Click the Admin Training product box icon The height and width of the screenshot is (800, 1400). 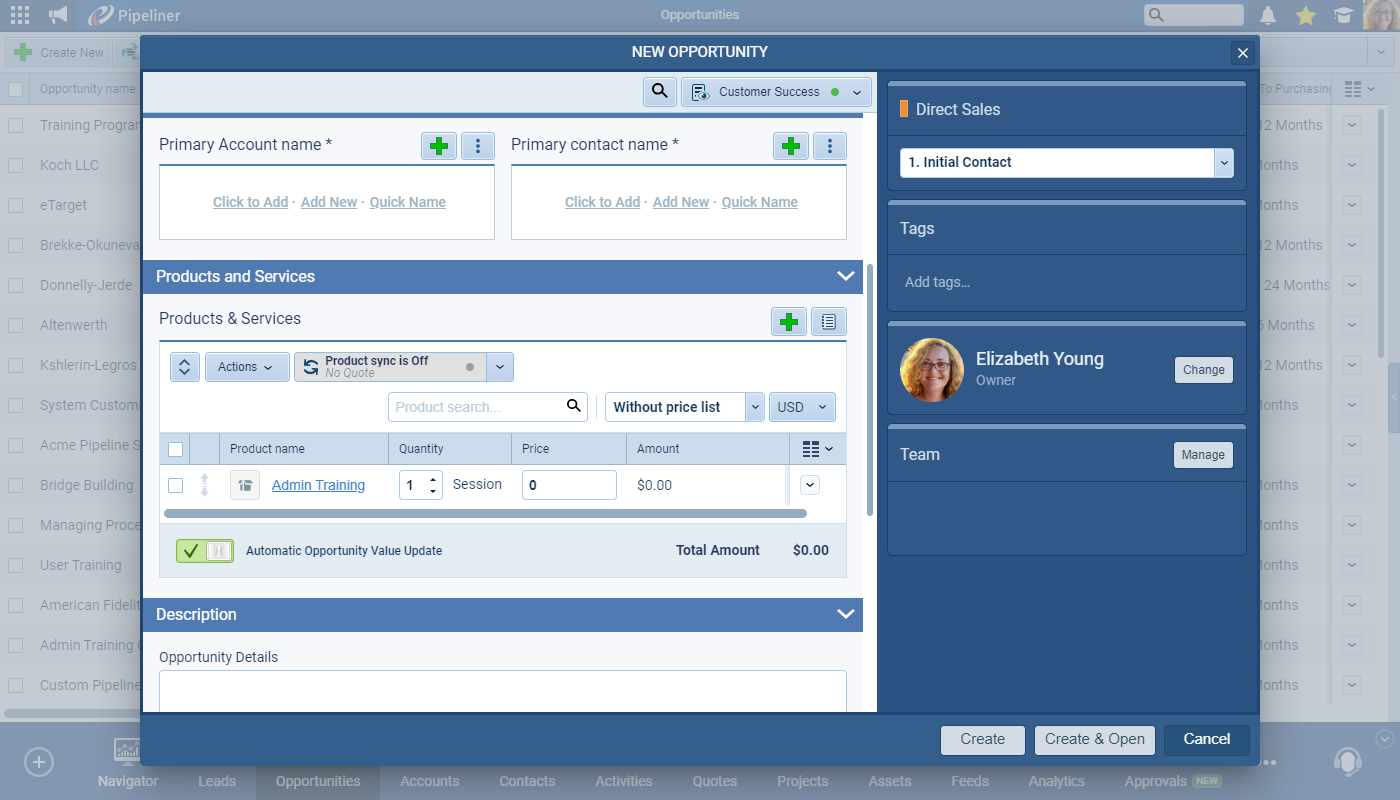pyautogui.click(x=245, y=485)
